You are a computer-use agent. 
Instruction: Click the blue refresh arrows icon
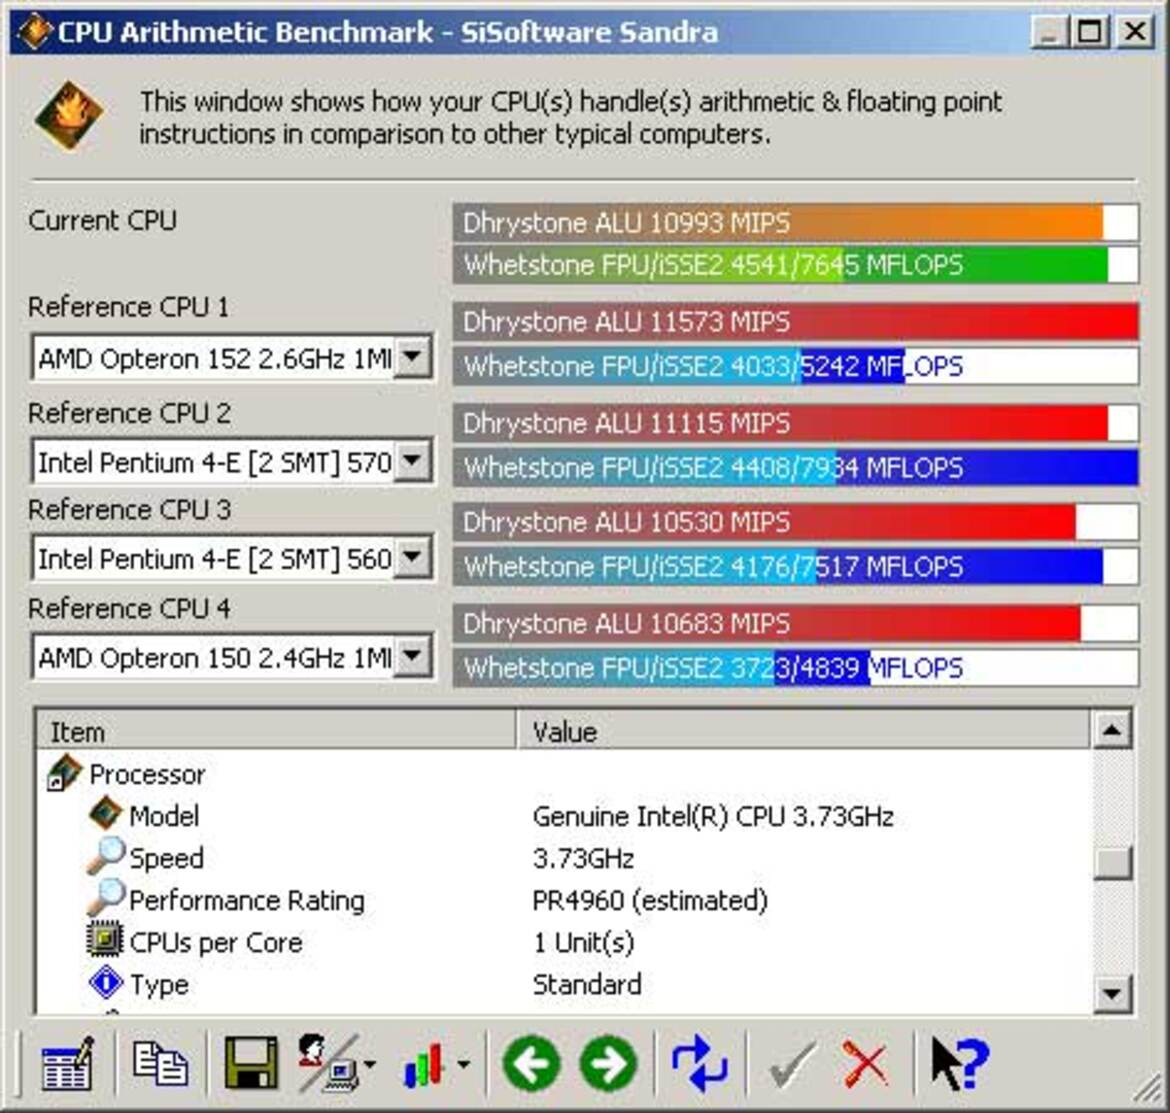(x=699, y=1065)
